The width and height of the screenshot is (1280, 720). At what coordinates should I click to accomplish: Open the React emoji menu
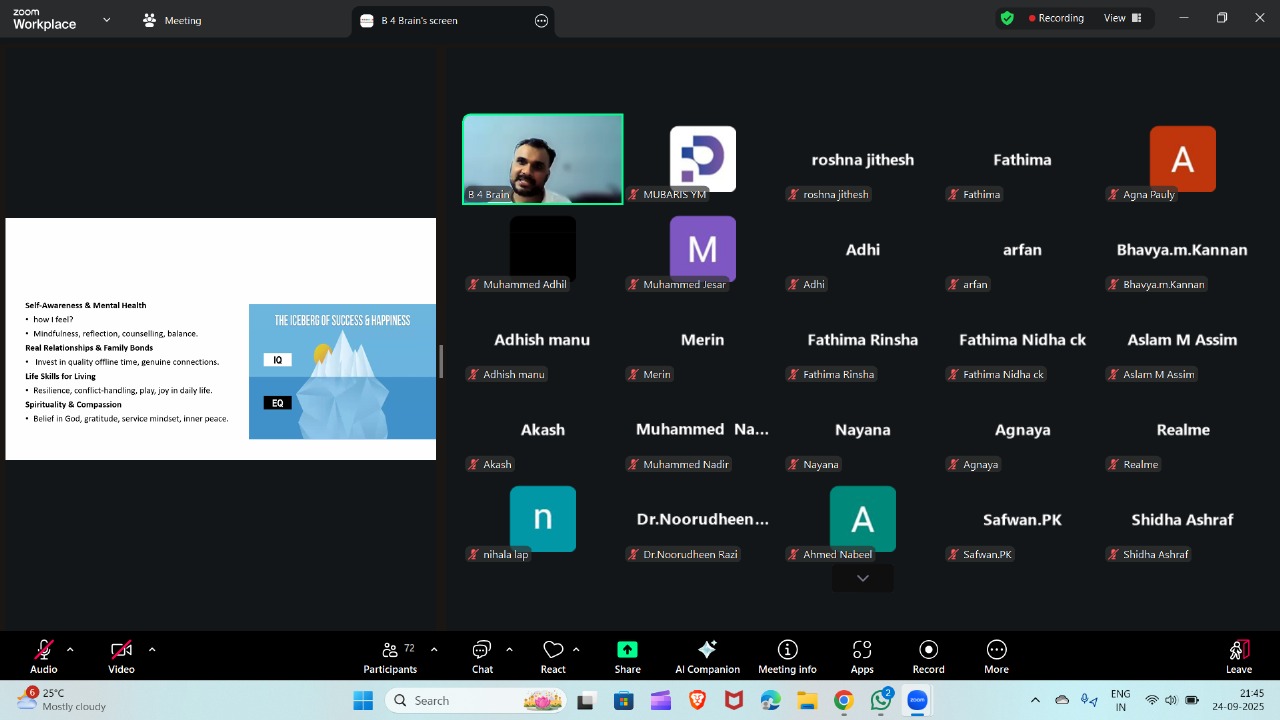click(553, 656)
